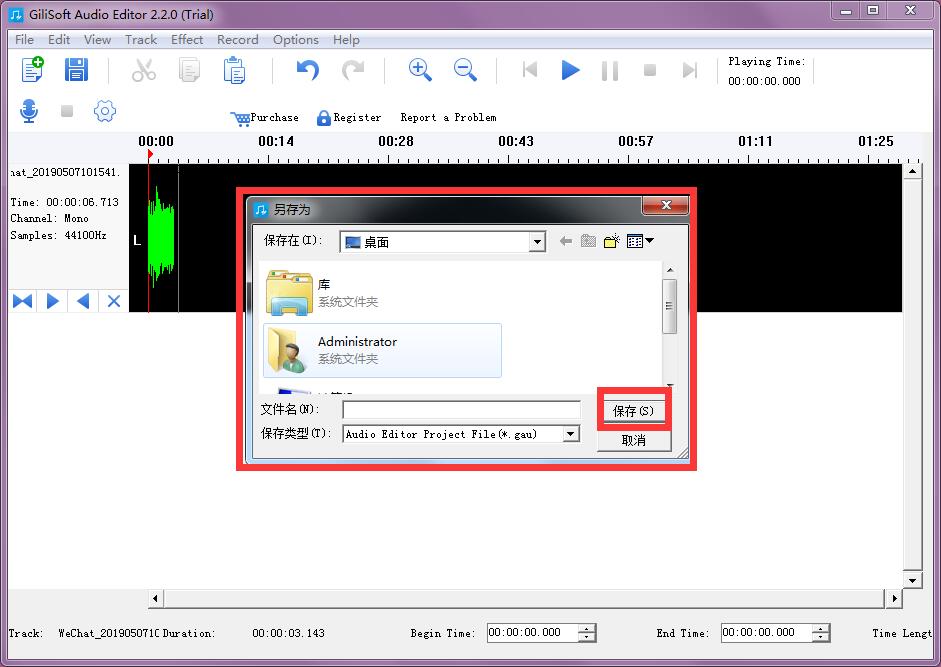This screenshot has height=667, width=941.
Task: Click the 保存(S) save button
Action: coord(633,411)
